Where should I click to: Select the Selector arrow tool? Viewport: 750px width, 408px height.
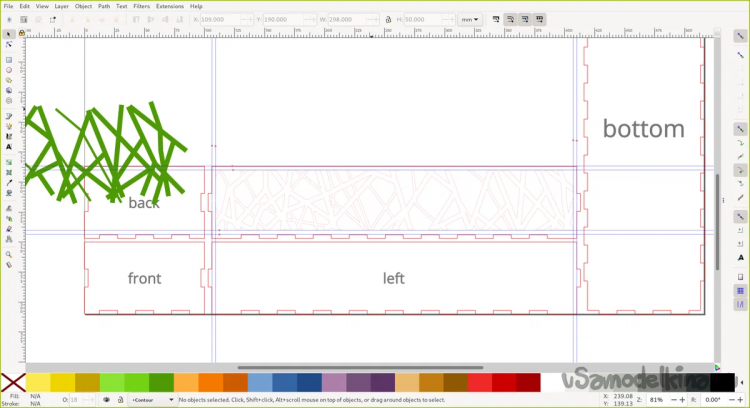coord(8,35)
